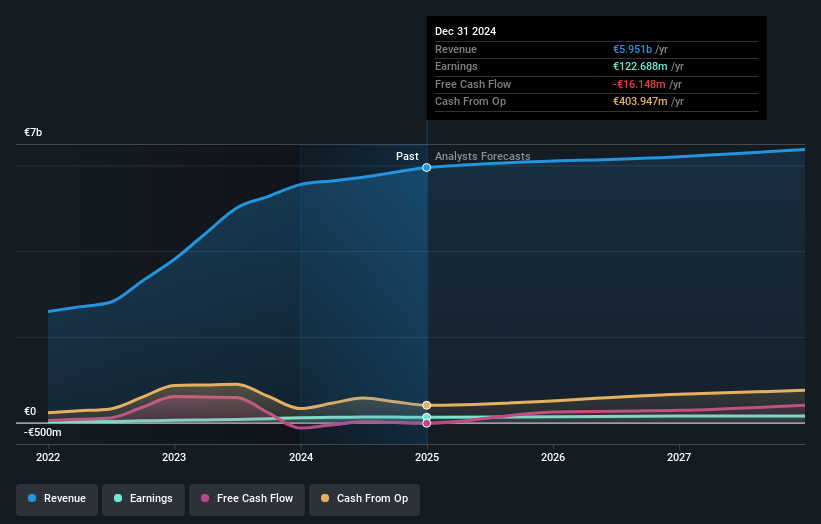This screenshot has height=524, width=821.
Task: Click the Revenue row label in tooltip
Action: [x=456, y=49]
